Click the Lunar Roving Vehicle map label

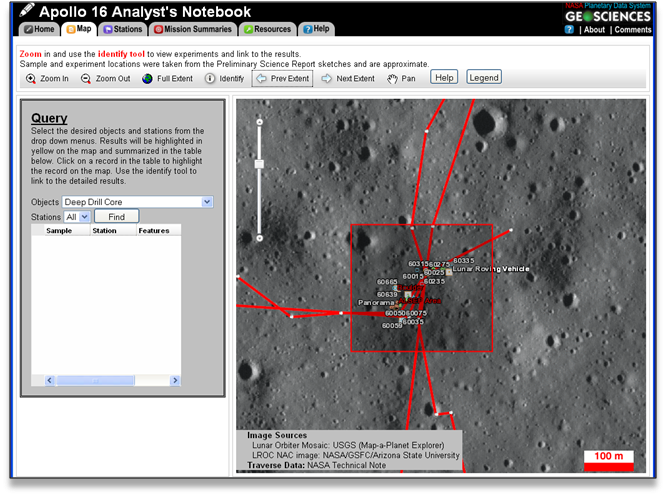pyautogui.click(x=491, y=269)
